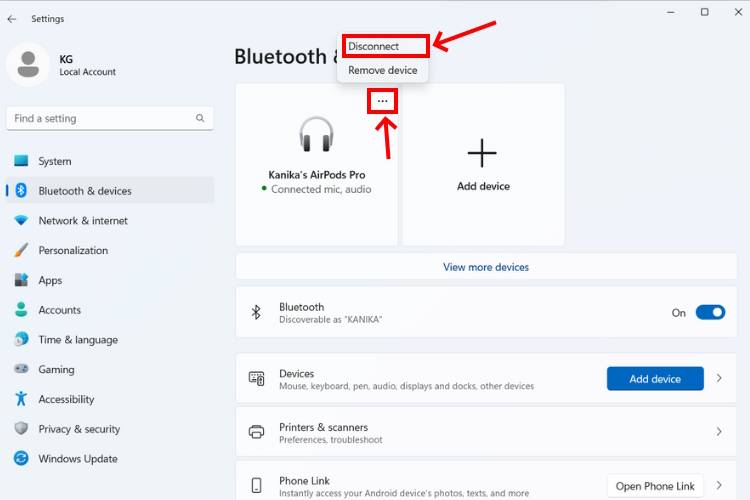The height and width of the screenshot is (500, 750).
Task: Click the Bluetooth & devices sidebar icon
Action: [21, 190]
